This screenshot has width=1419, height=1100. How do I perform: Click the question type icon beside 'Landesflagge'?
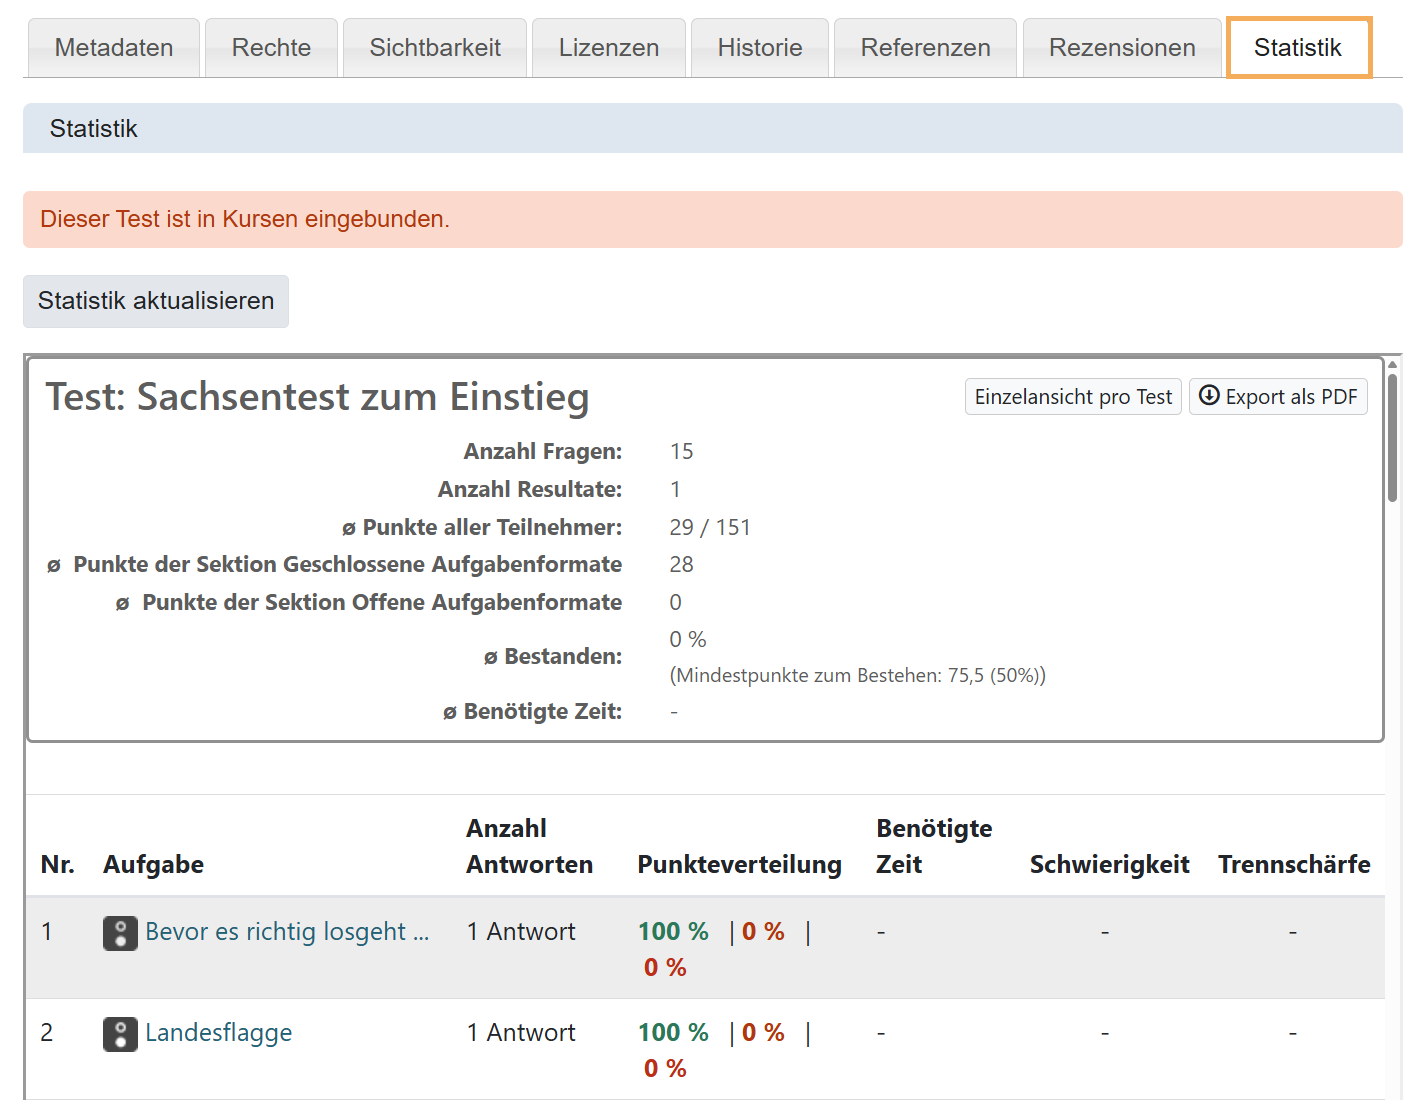[x=120, y=1034]
